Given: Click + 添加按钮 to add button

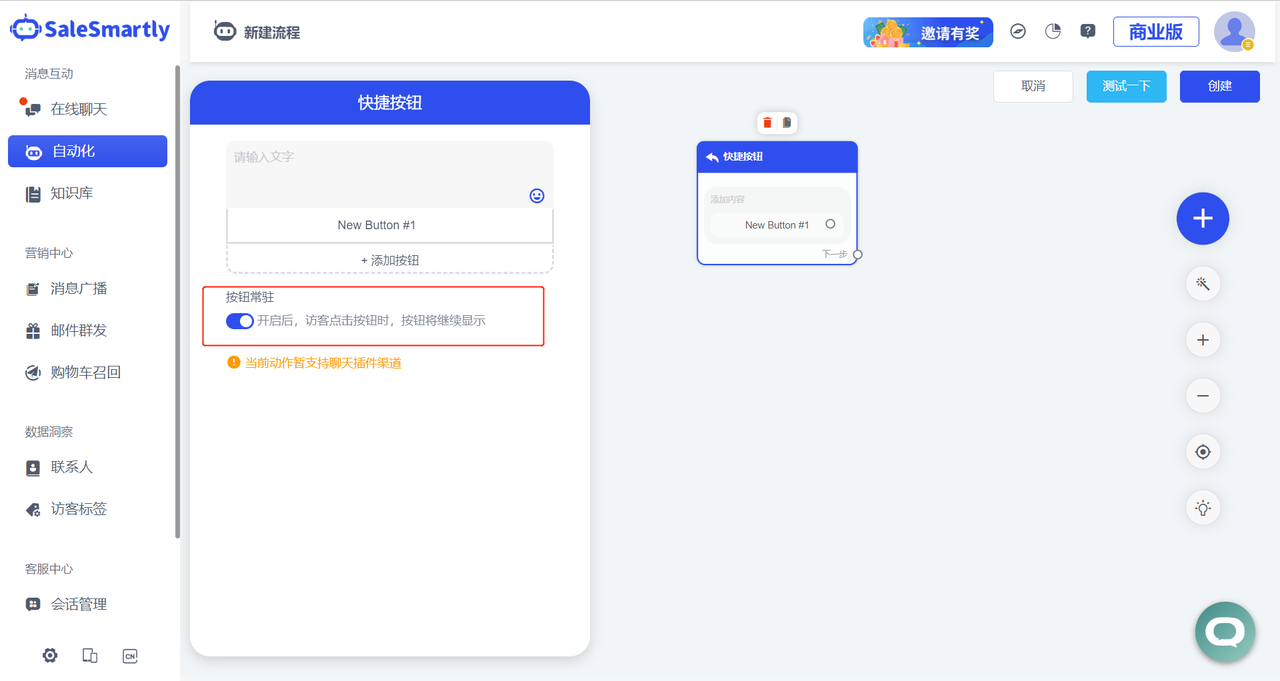Looking at the screenshot, I should coord(390,260).
